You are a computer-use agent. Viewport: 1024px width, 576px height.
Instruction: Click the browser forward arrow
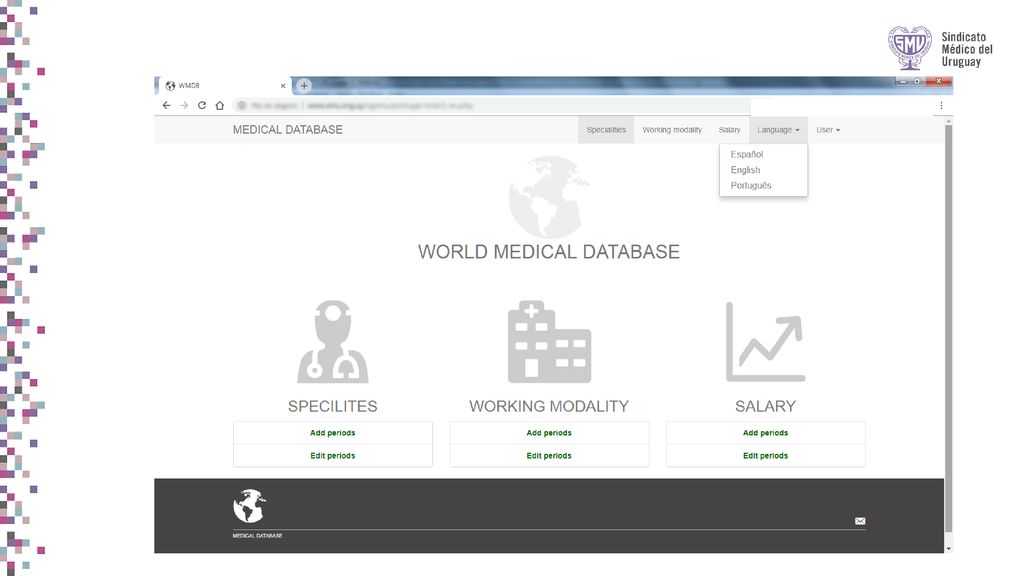(184, 105)
